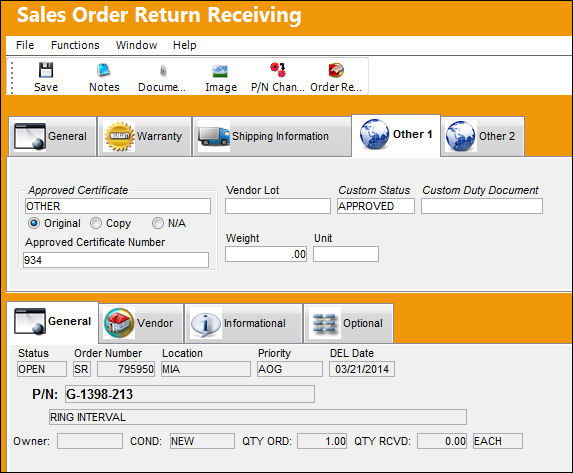Viewport: 573px width, 473px height.
Task: Click the Location field showing MIA
Action: 206,369
